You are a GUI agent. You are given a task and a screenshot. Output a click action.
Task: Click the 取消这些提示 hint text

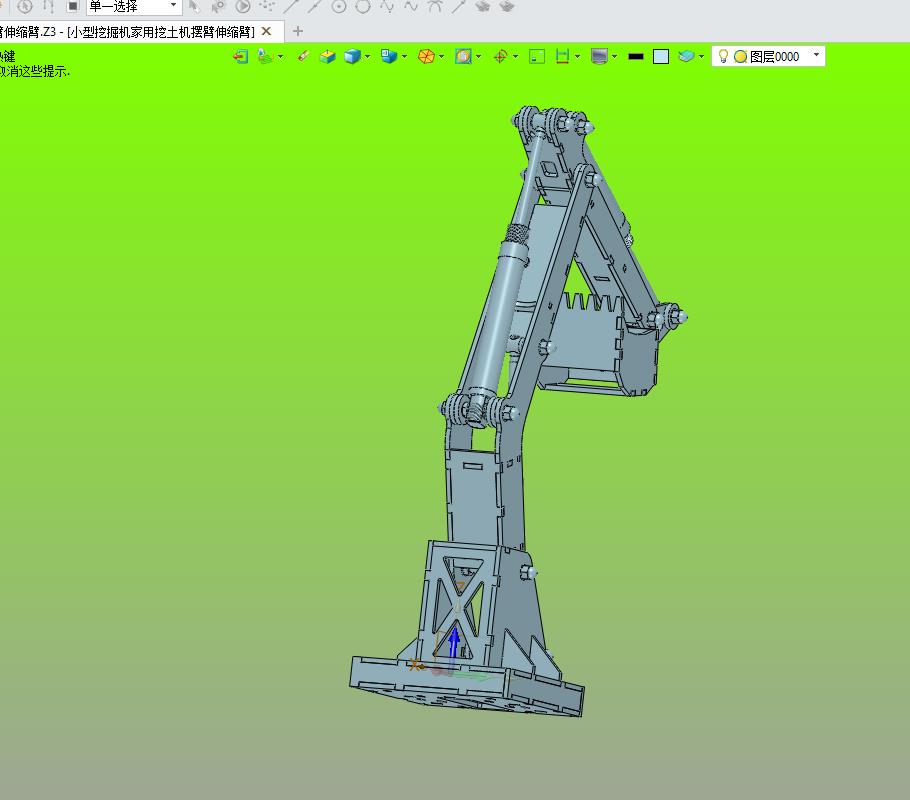(x=34, y=71)
